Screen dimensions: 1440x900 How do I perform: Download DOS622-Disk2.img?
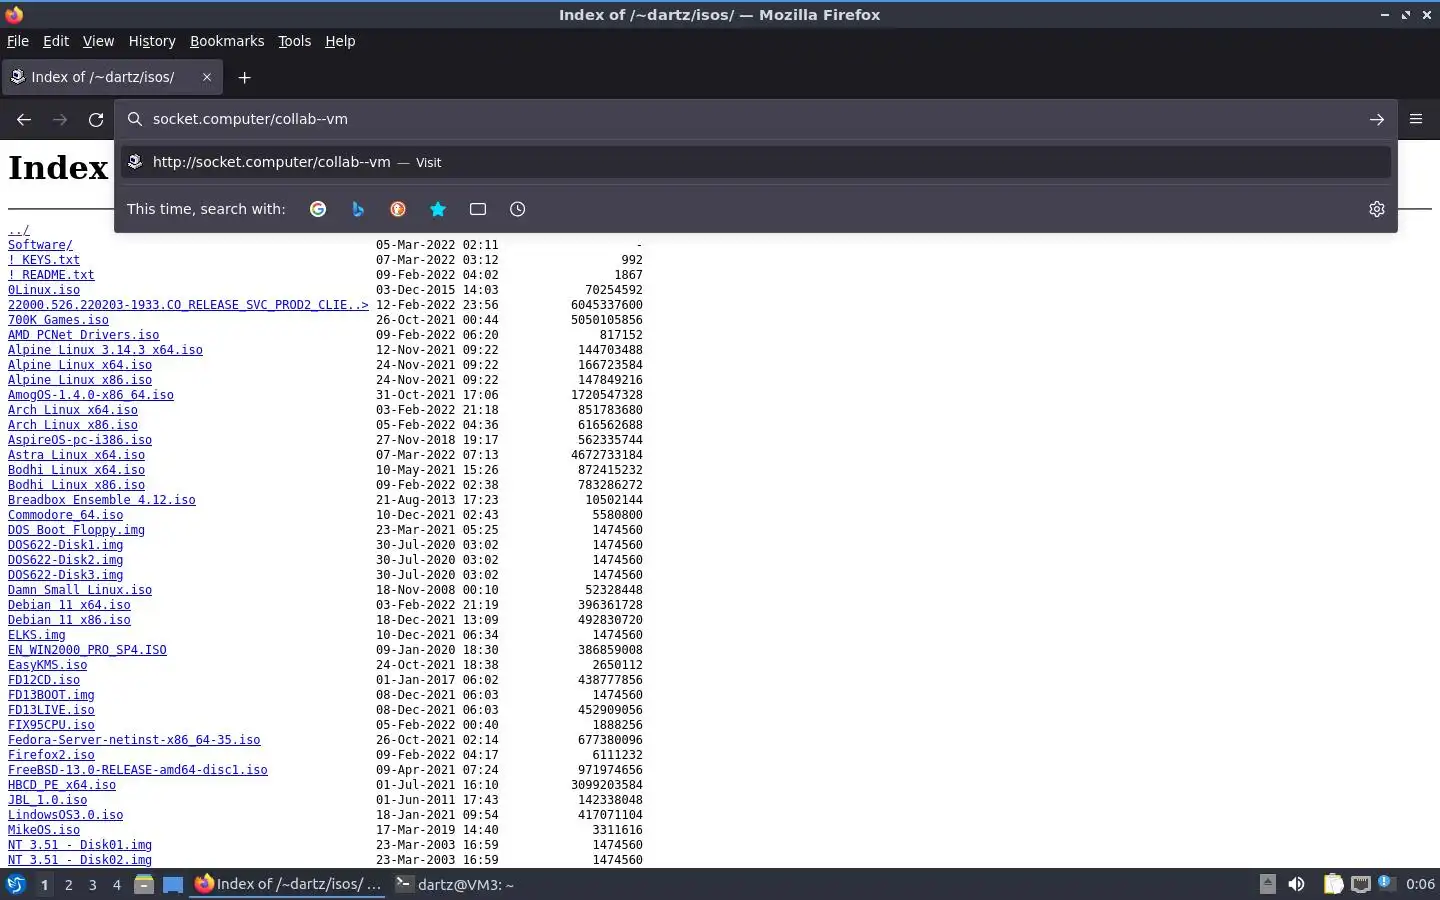66,560
